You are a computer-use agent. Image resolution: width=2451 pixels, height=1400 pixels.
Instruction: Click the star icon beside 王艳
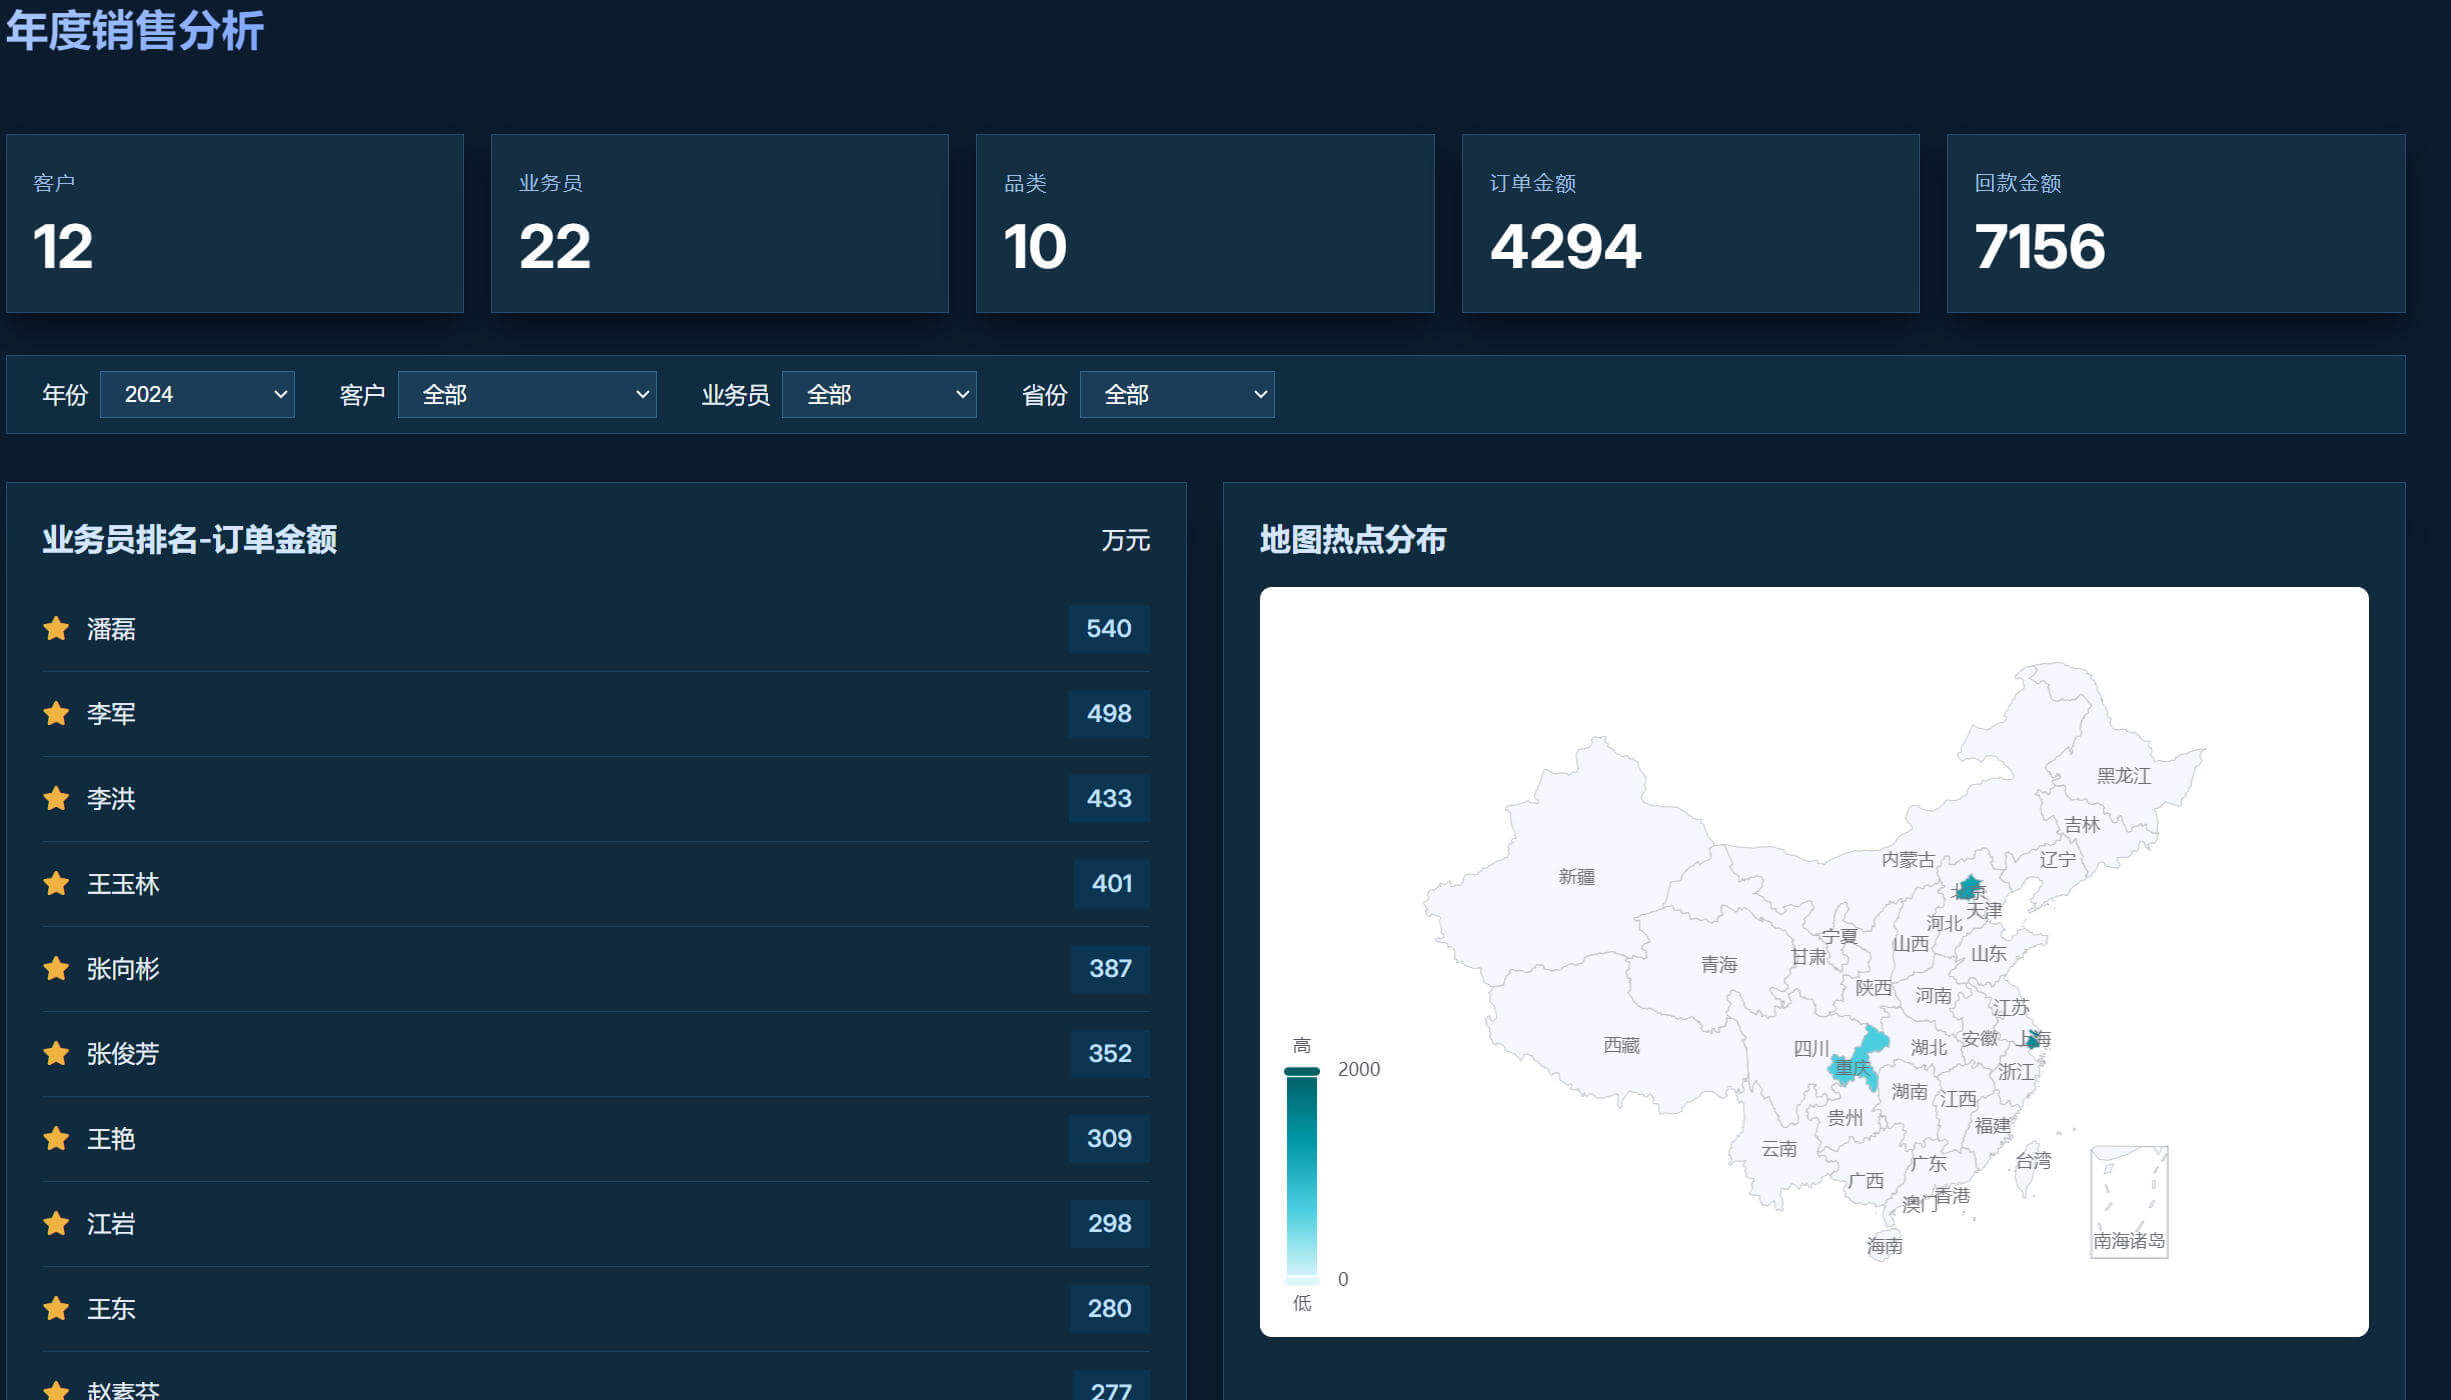click(56, 1139)
